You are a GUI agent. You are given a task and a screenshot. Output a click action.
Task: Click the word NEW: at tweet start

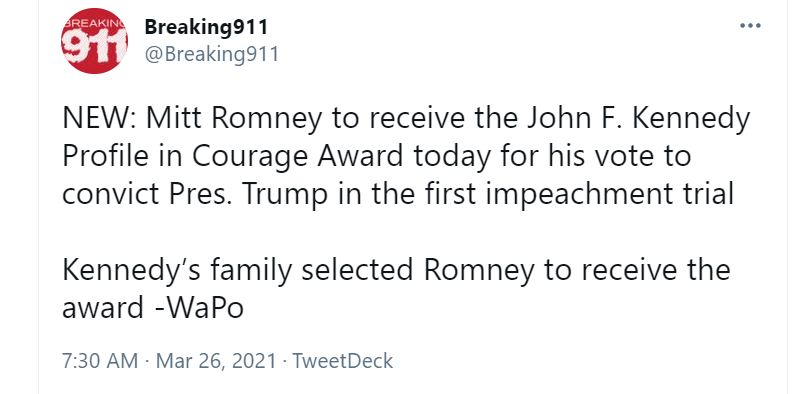click(100, 118)
